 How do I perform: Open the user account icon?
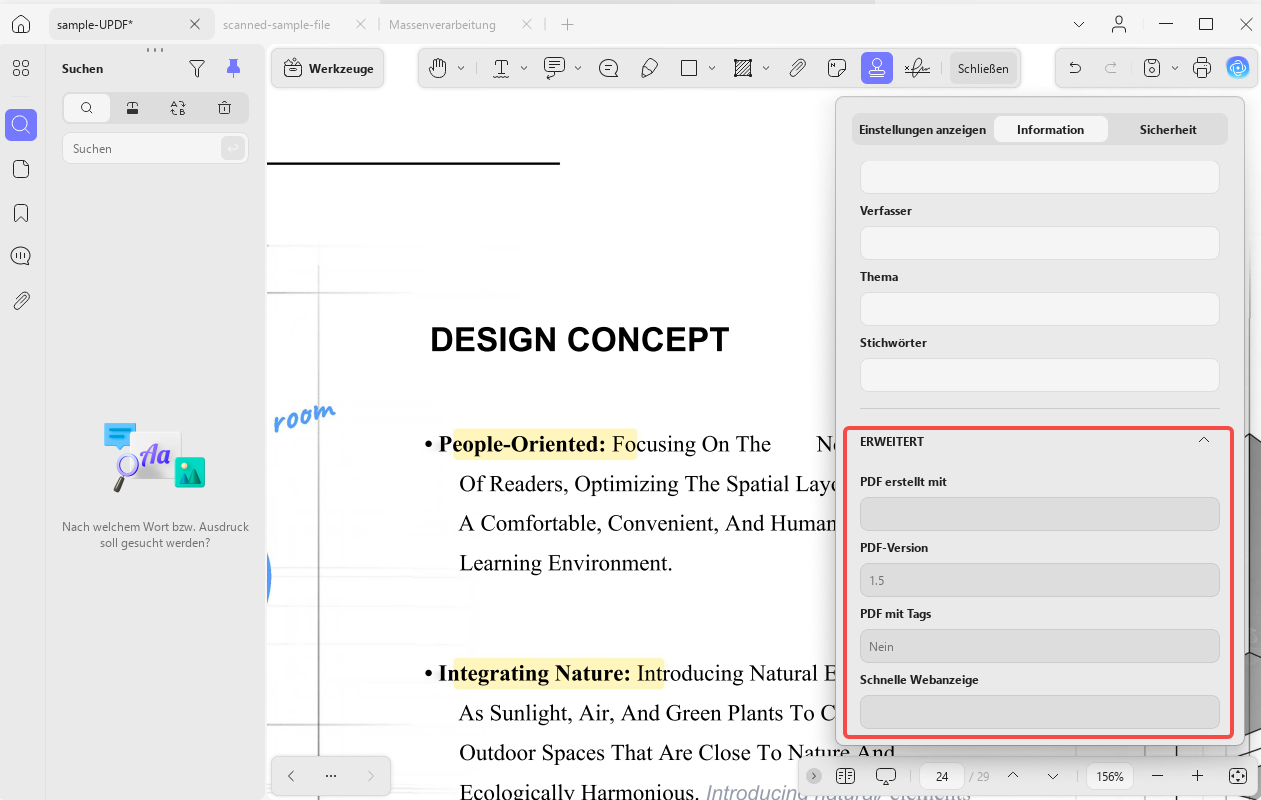click(1120, 24)
